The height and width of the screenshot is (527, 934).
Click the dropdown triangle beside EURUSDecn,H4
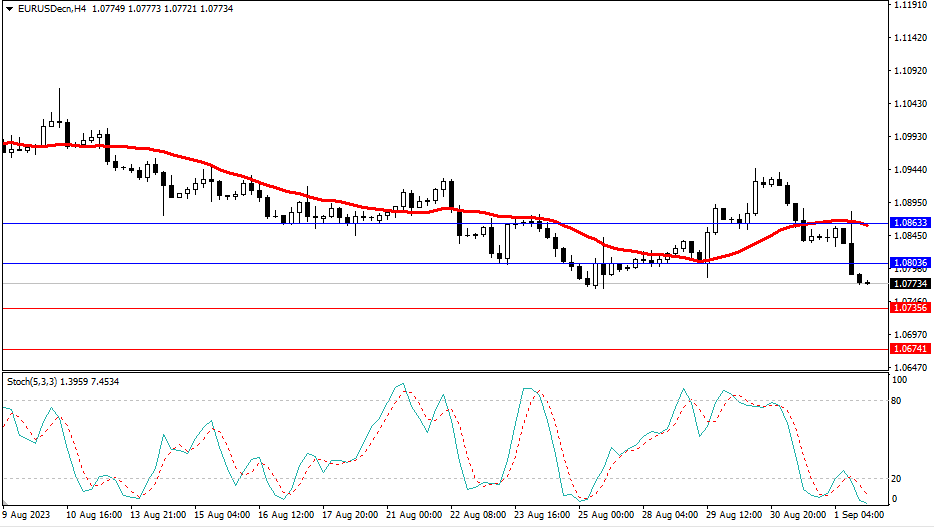coord(10,9)
